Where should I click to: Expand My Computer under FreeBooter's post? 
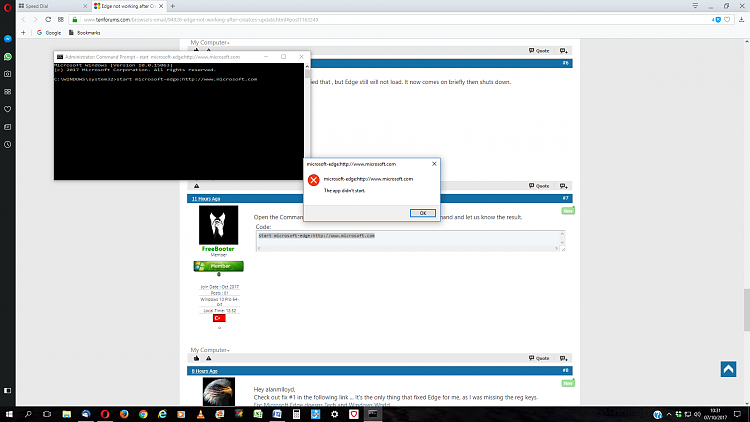[x=210, y=350]
